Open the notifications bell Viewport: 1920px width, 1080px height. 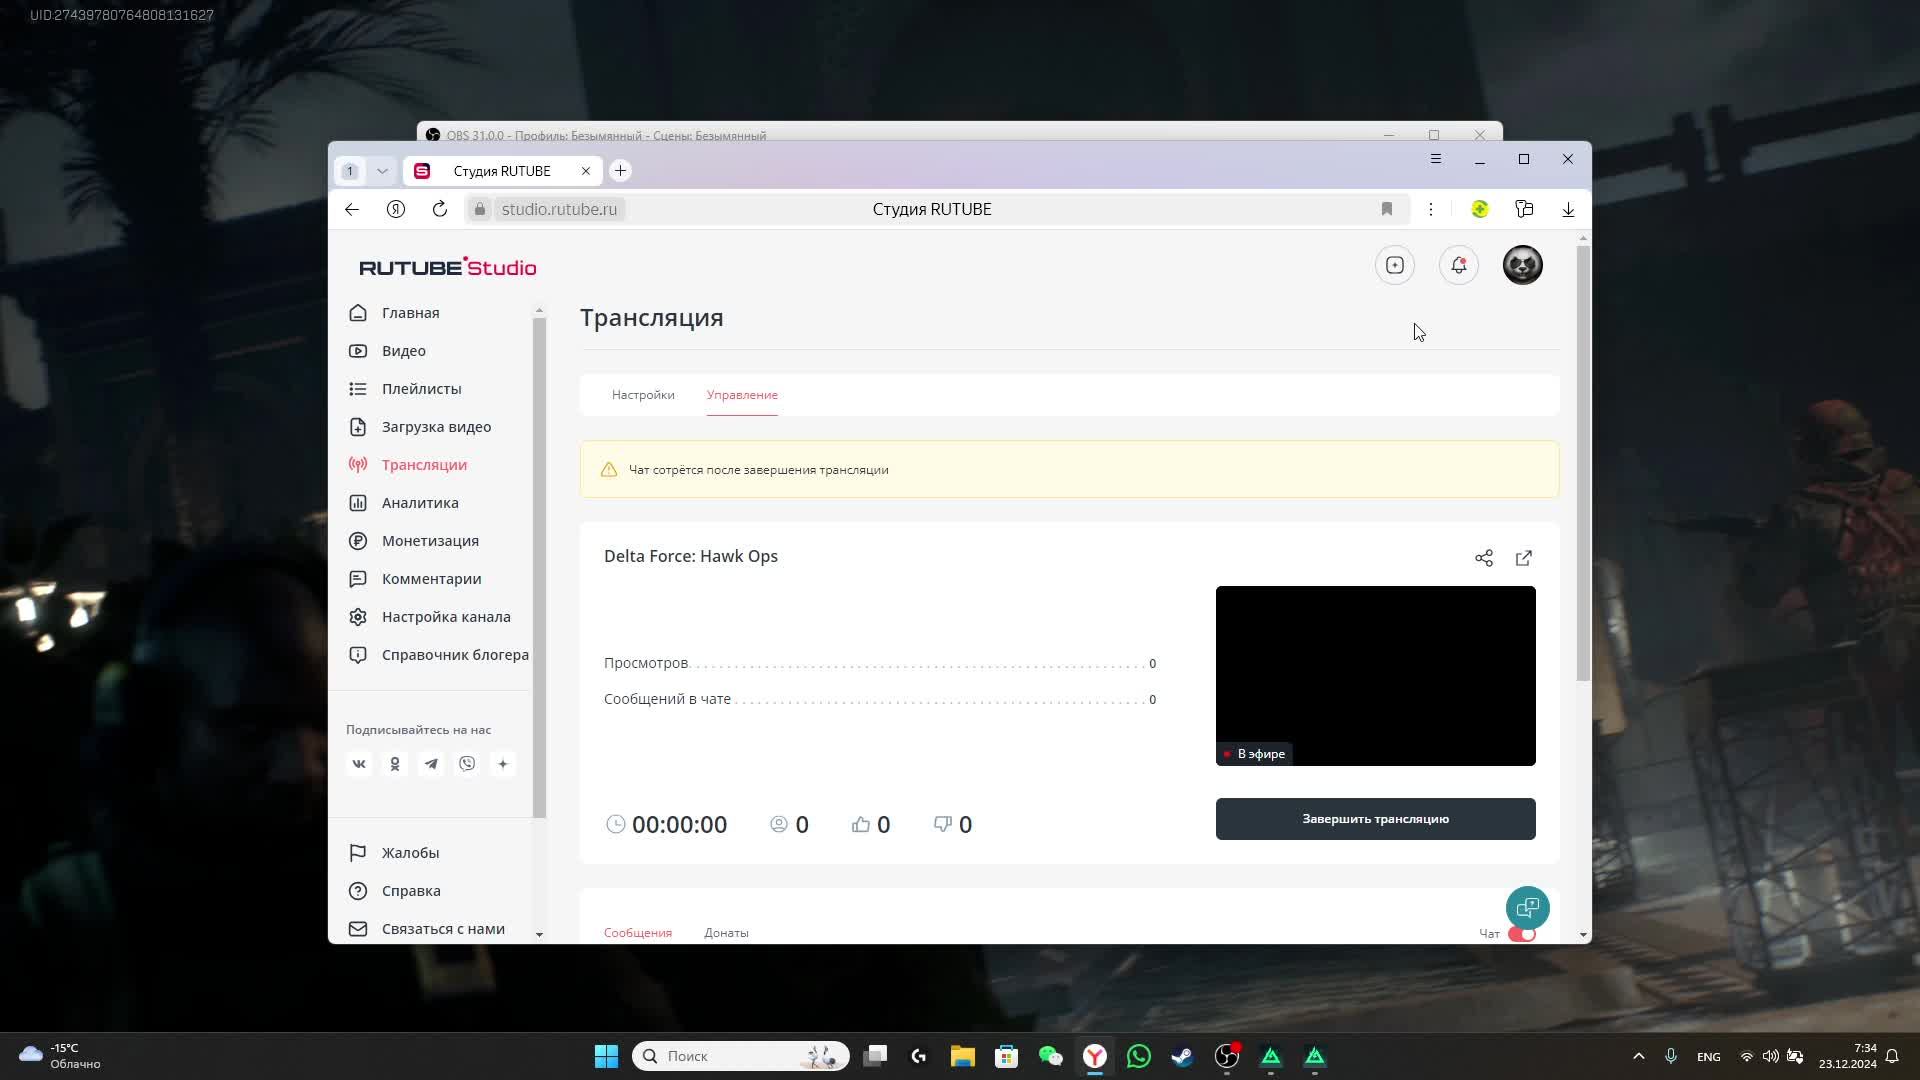tap(1459, 265)
